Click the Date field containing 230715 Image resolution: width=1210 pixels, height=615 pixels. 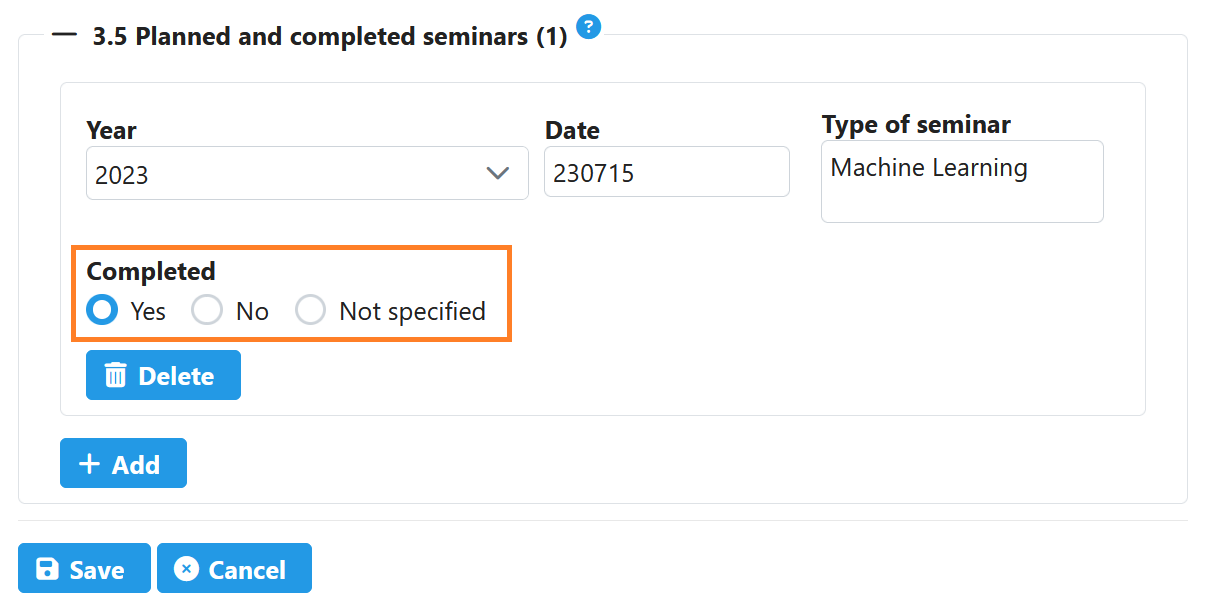point(666,171)
